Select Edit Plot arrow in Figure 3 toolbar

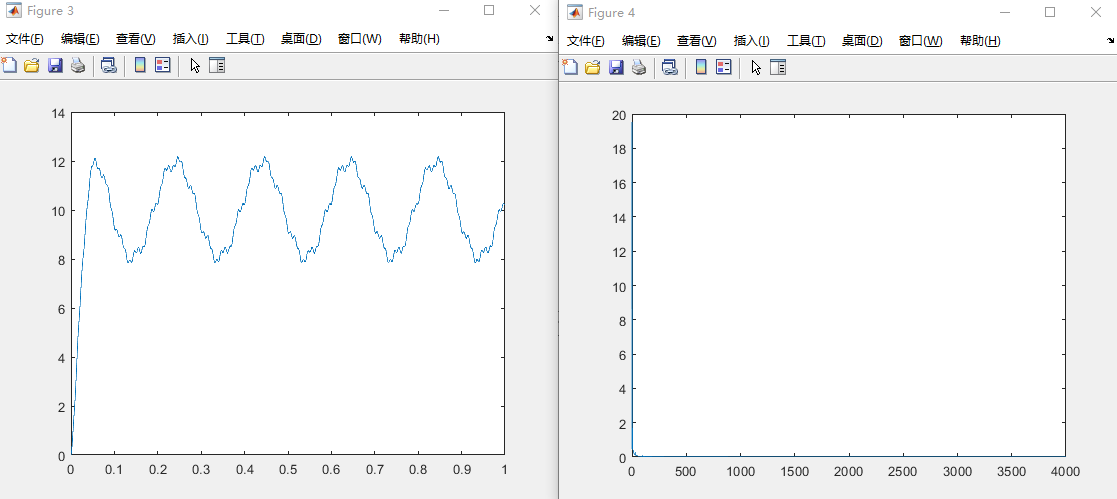click(194, 66)
